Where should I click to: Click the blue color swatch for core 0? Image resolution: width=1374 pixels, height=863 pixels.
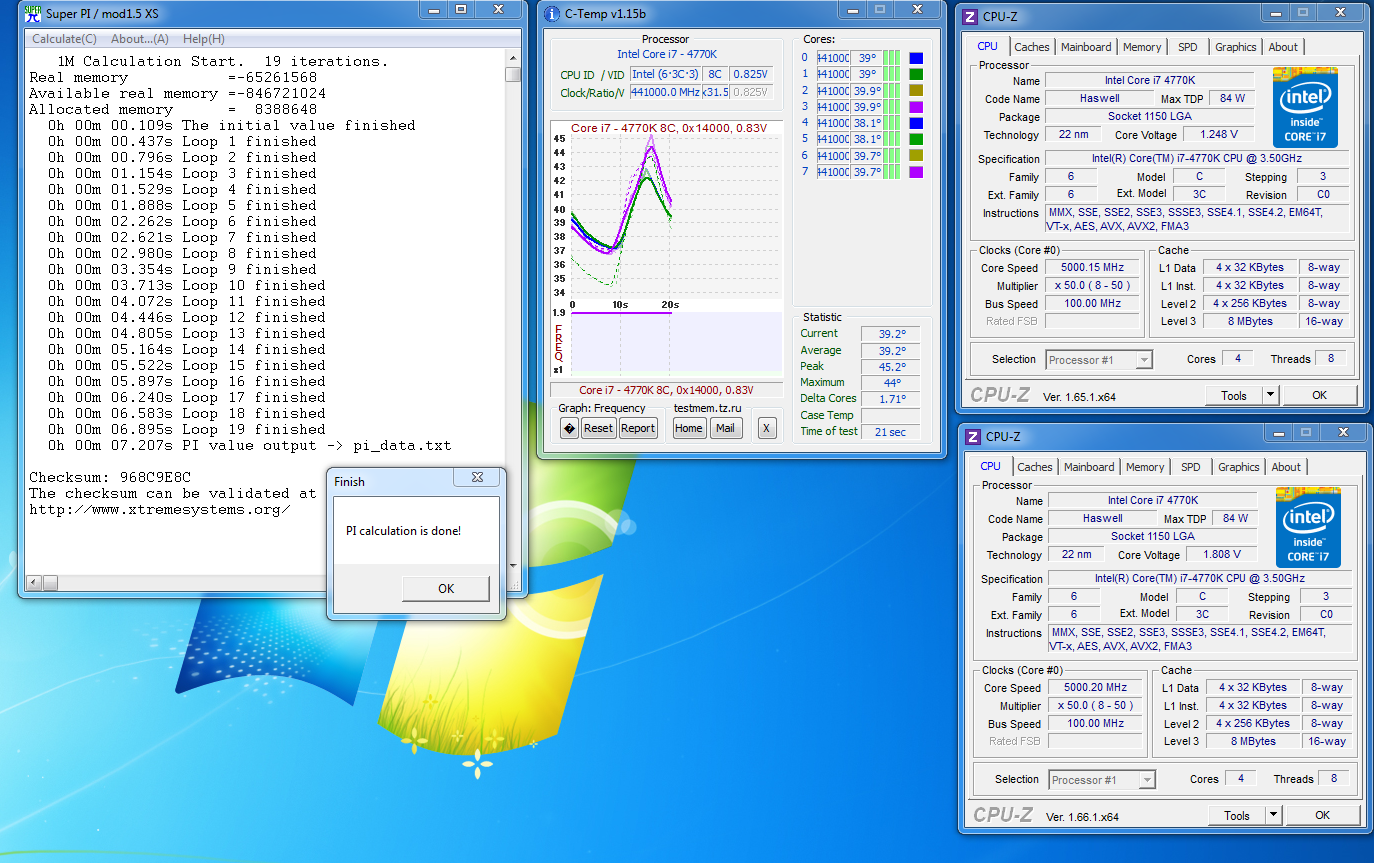pyautogui.click(x=916, y=58)
